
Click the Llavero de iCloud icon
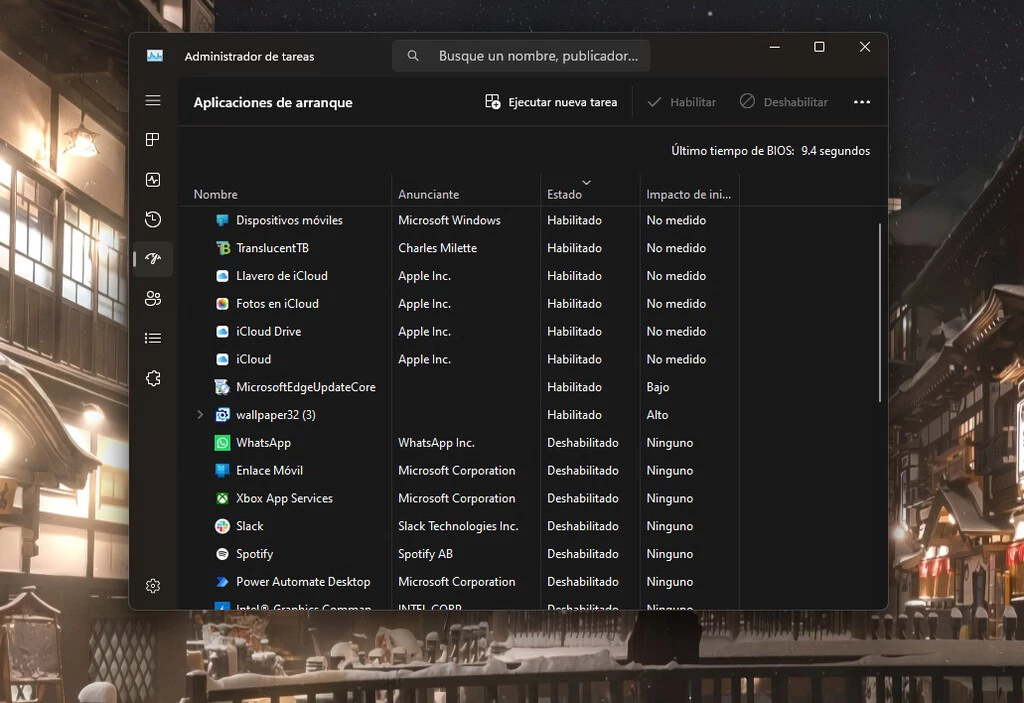click(x=223, y=276)
